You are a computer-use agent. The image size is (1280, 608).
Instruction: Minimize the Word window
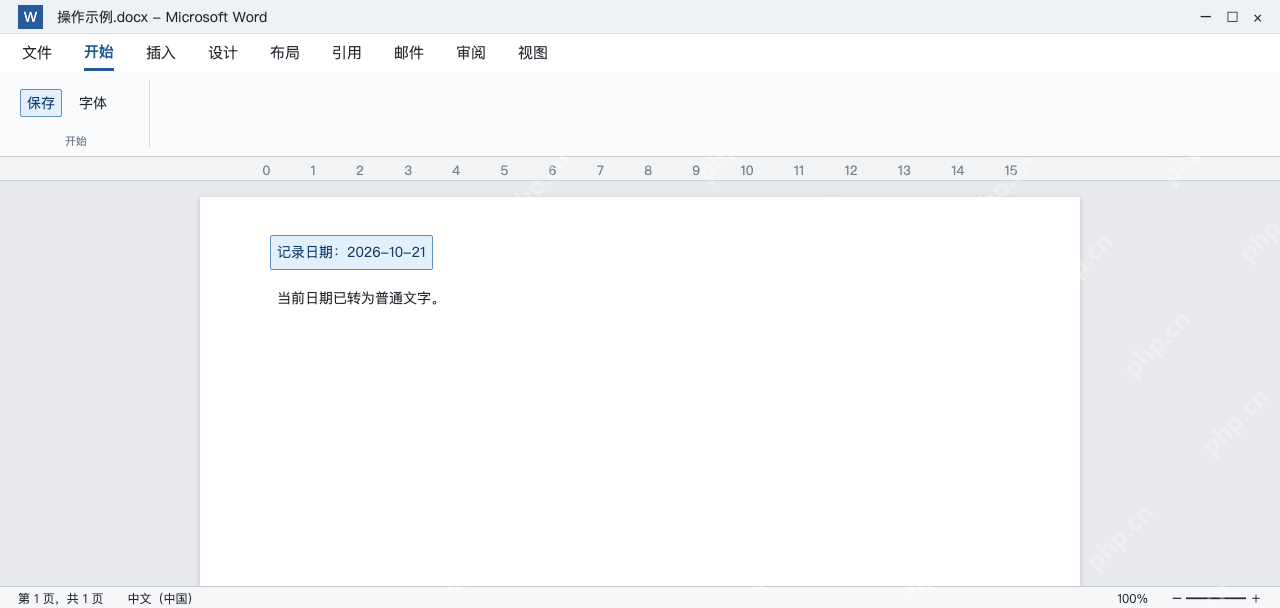pos(1206,17)
